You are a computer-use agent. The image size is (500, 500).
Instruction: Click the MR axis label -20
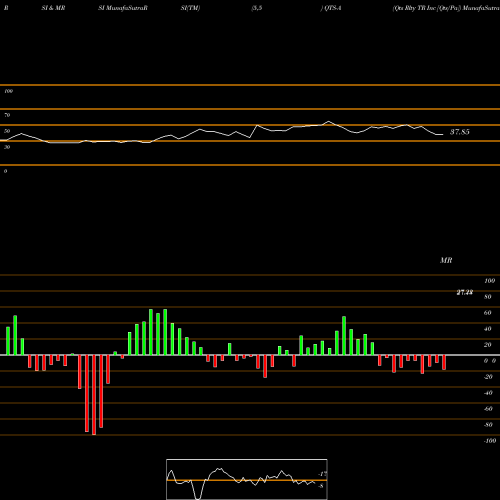pyautogui.click(x=488, y=377)
